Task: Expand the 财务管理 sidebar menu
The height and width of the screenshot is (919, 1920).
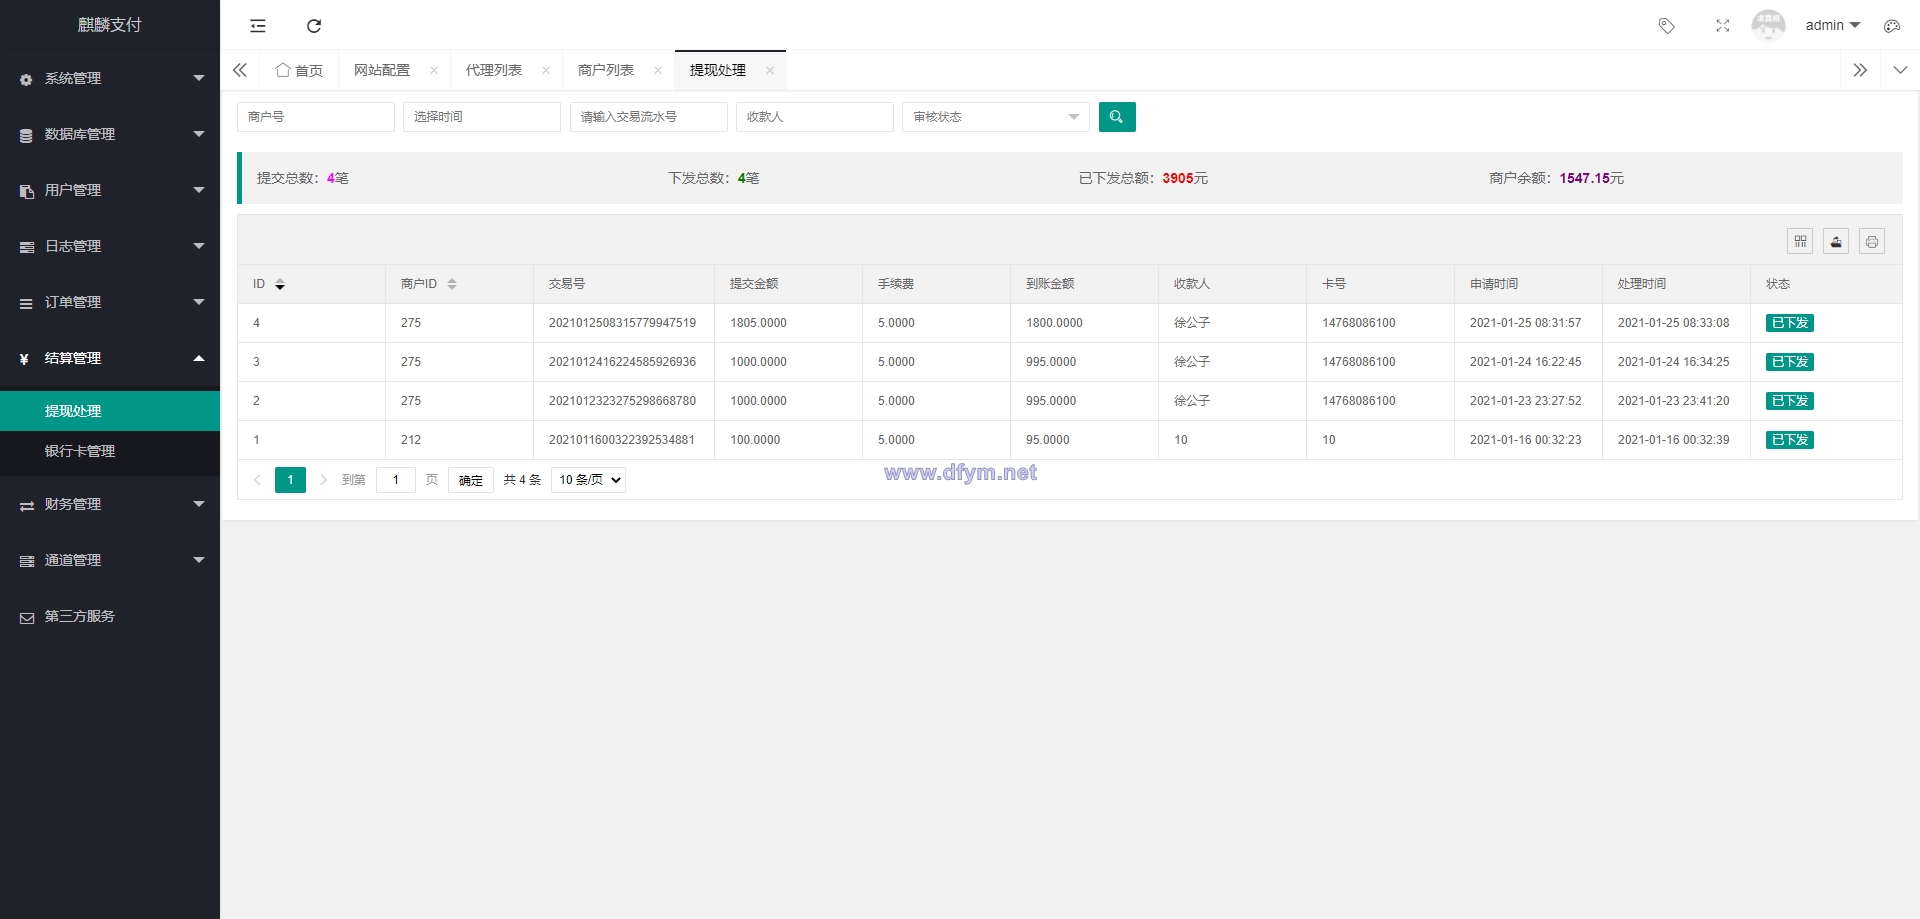Action: [x=110, y=504]
